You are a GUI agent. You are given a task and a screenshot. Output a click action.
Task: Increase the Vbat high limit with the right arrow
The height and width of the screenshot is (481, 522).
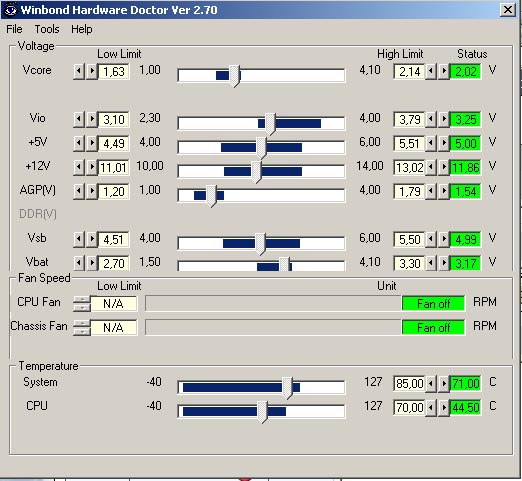pyautogui.click(x=444, y=263)
